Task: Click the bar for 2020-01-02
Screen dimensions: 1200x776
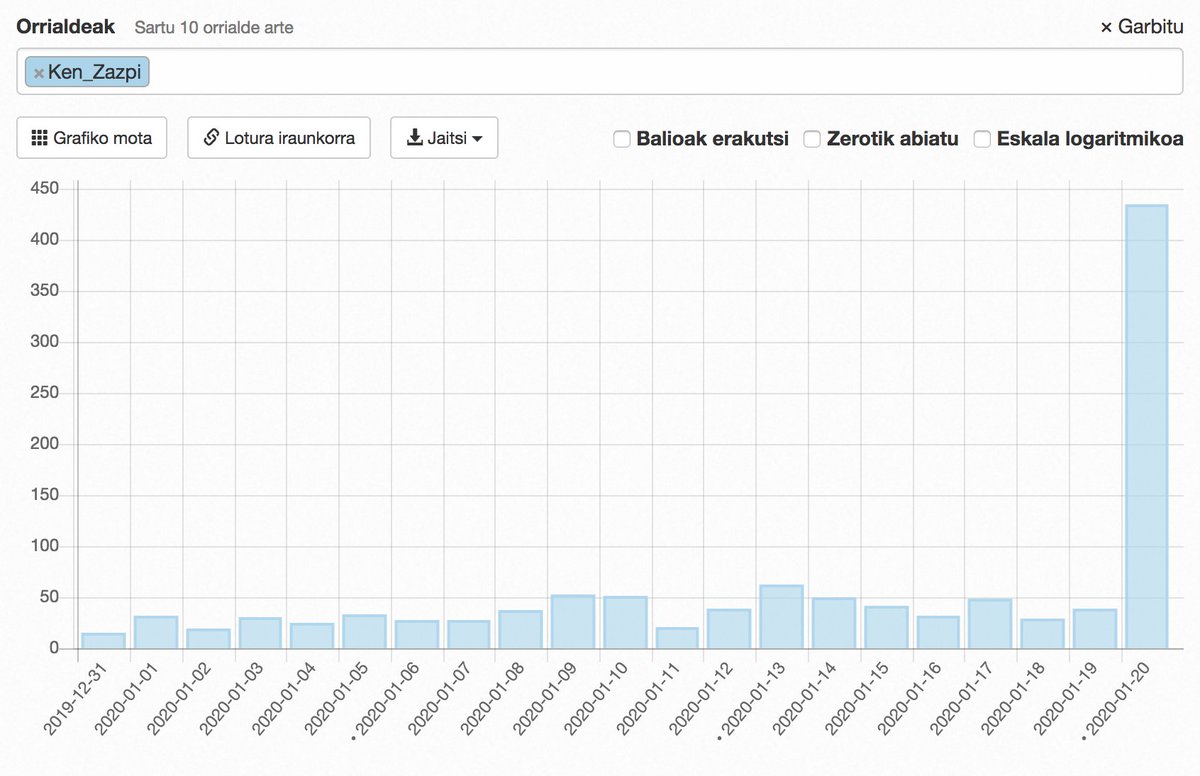Action: tap(208, 639)
